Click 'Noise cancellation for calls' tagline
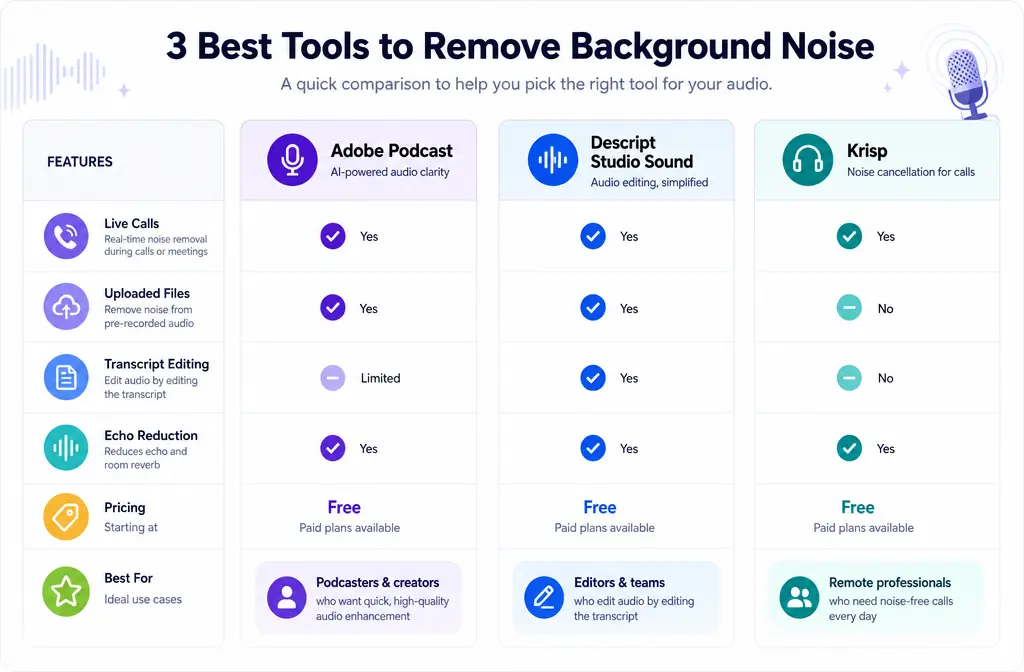Image resolution: width=1024 pixels, height=672 pixels. [x=911, y=172]
